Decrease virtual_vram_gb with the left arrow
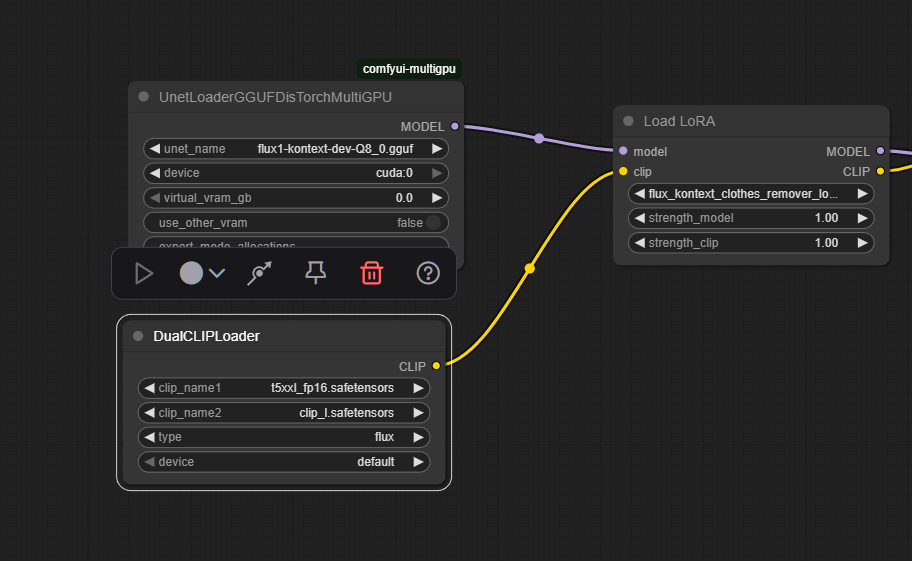The image size is (912, 561). click(x=155, y=198)
